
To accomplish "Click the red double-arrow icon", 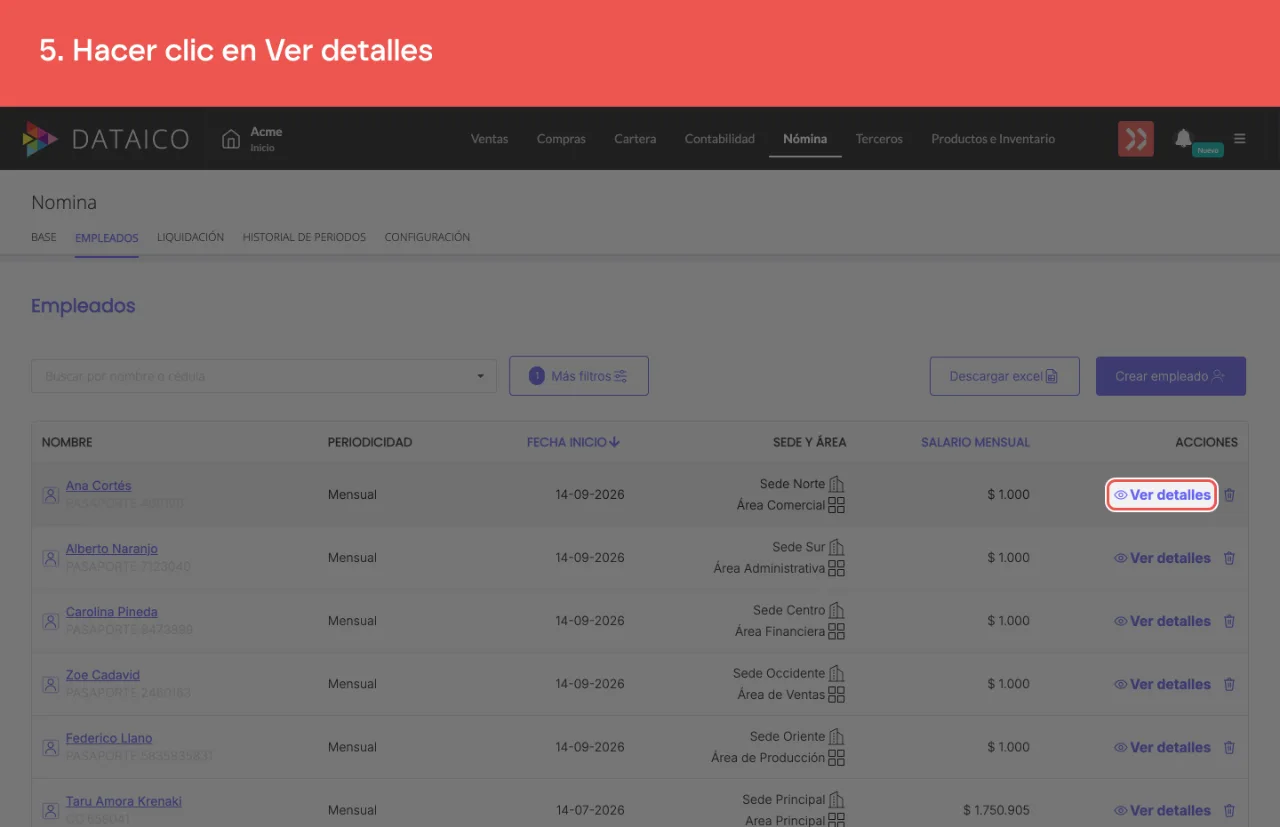I will [1136, 139].
